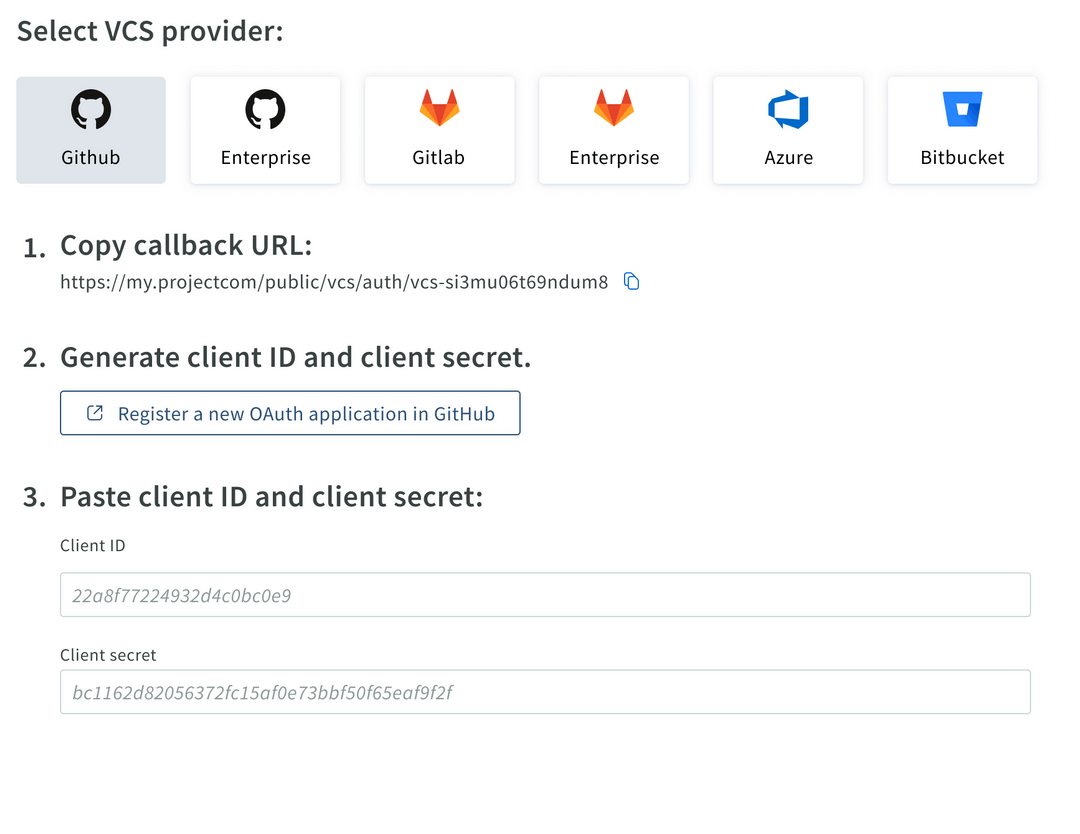The image size is (1080, 834).
Task: Select the Bitbucket provider tile
Action: [x=961, y=130]
